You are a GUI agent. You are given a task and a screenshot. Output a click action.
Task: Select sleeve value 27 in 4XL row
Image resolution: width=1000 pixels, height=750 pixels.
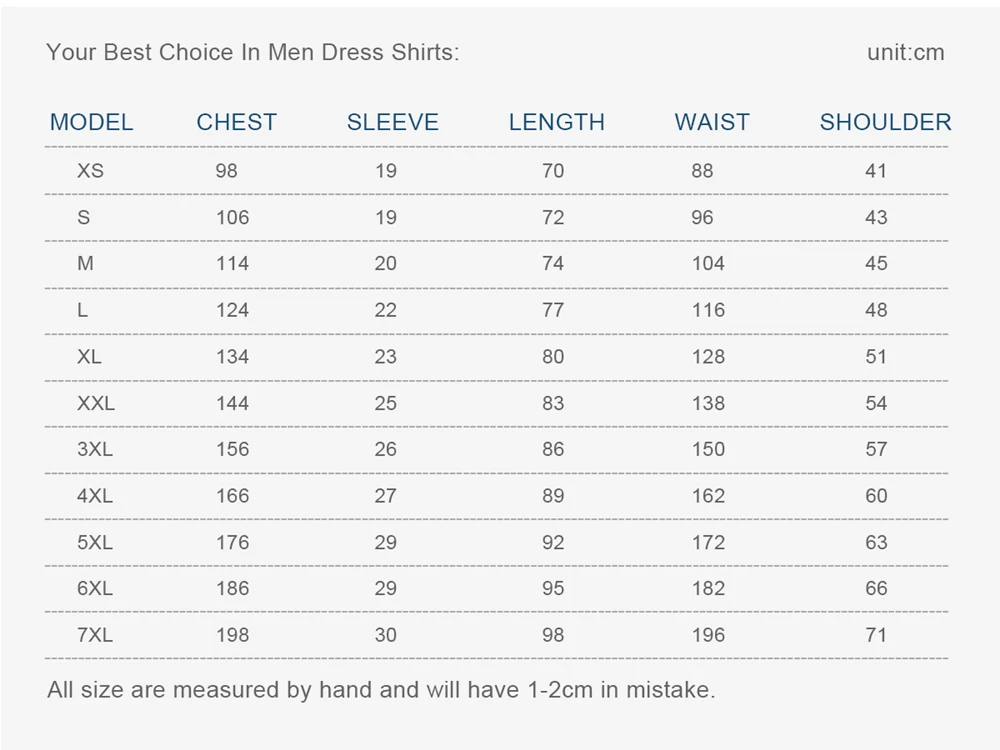[385, 496]
